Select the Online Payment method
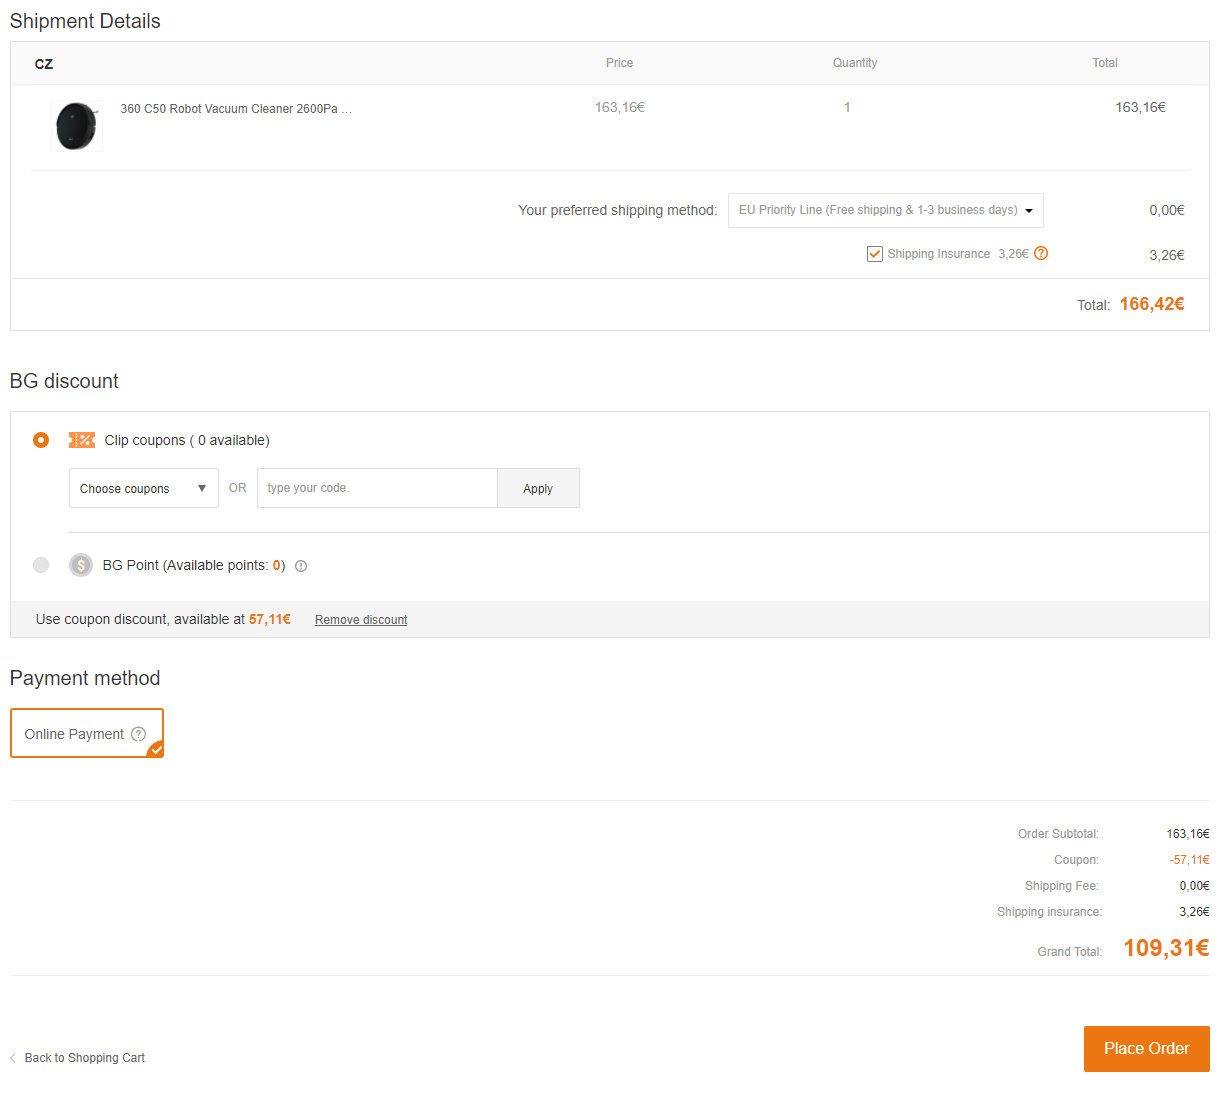 tap(87, 733)
